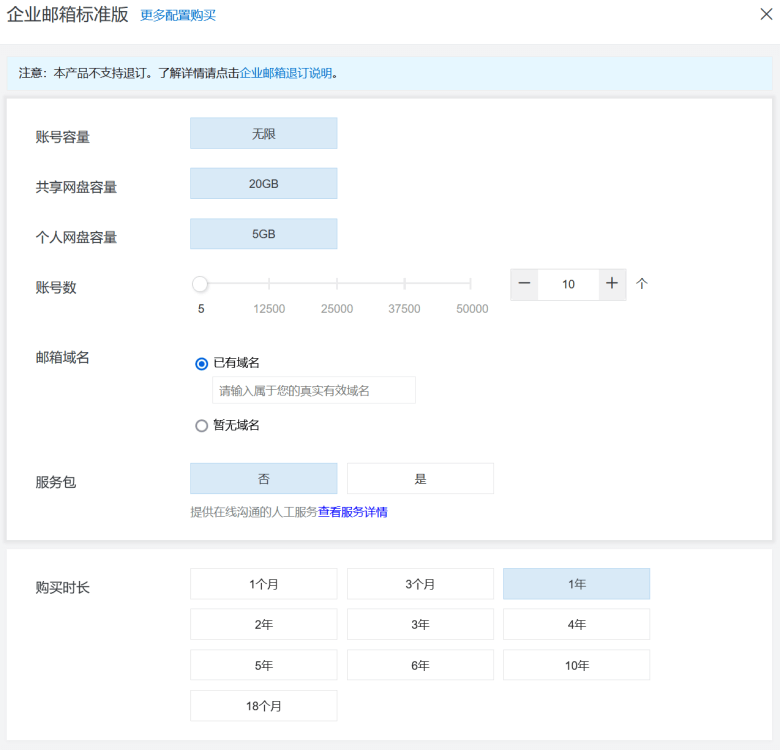Image resolution: width=780 pixels, height=750 pixels.
Task: Select the 已有域名 radio option
Action: click(x=201, y=364)
